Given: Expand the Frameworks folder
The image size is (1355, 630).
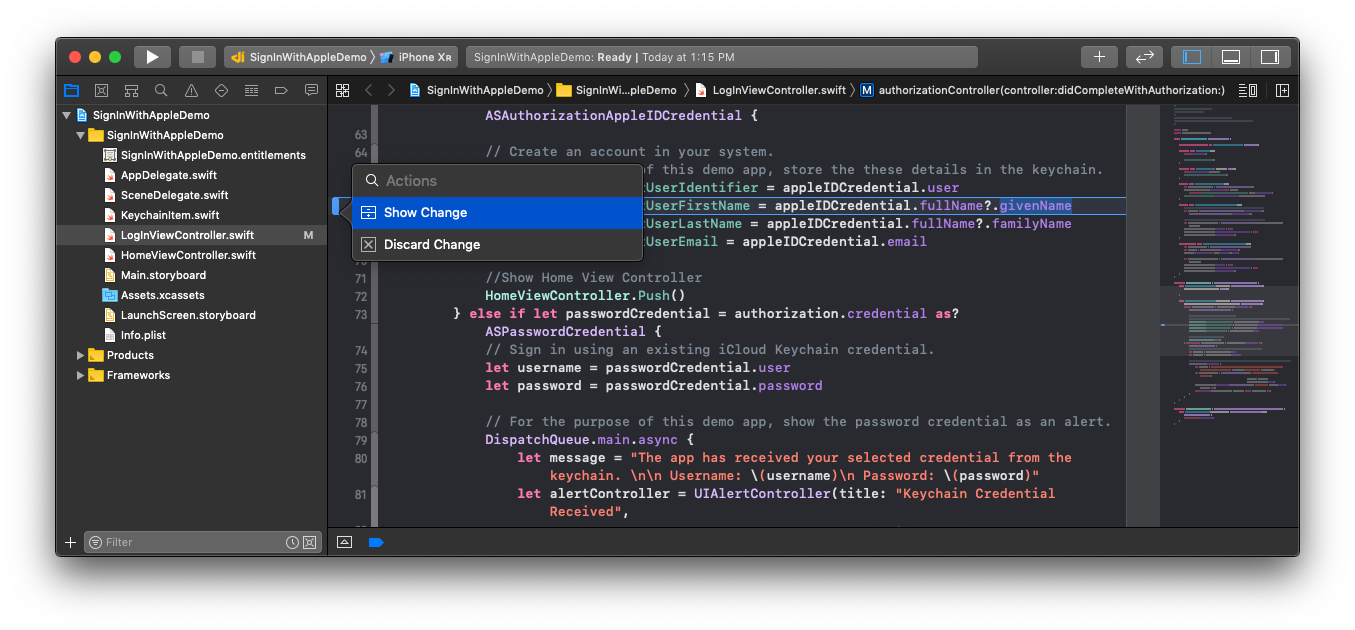Looking at the screenshot, I should coord(80,375).
